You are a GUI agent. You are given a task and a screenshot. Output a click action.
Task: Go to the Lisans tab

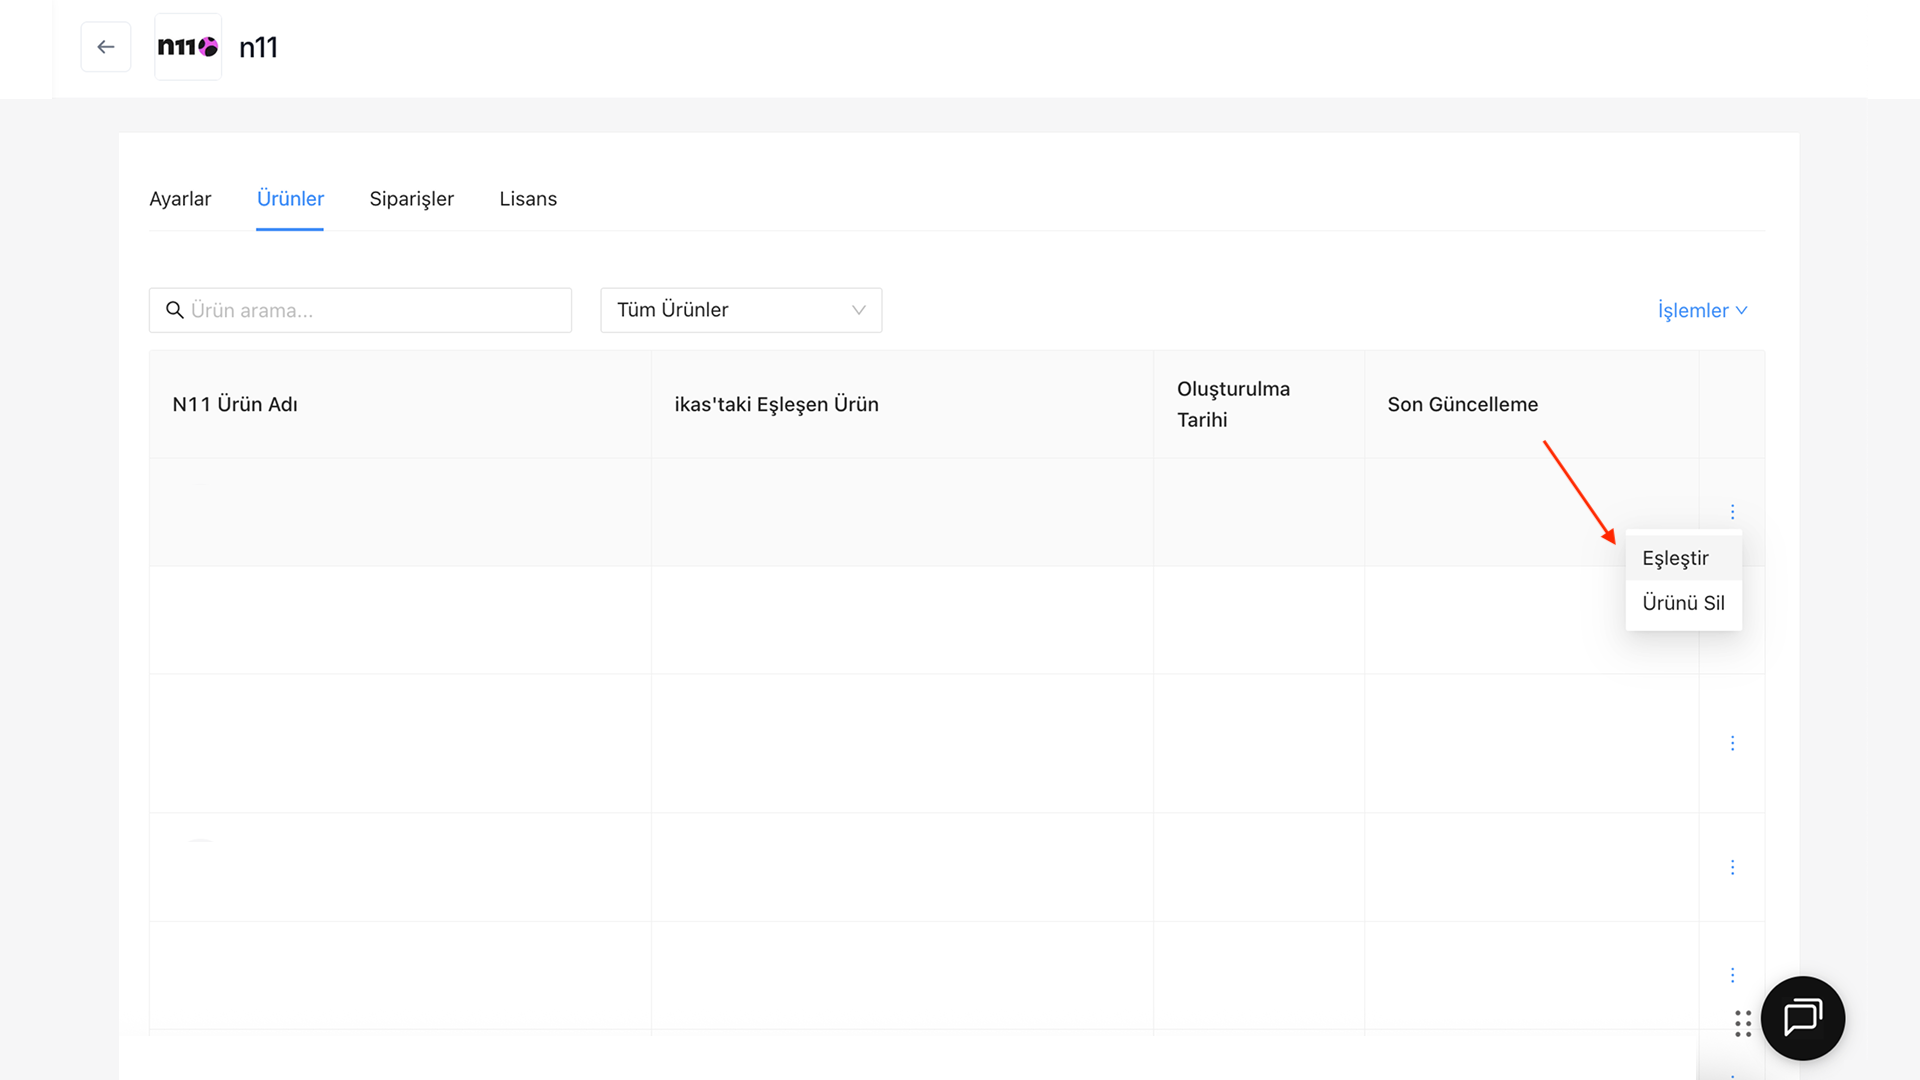coord(528,199)
